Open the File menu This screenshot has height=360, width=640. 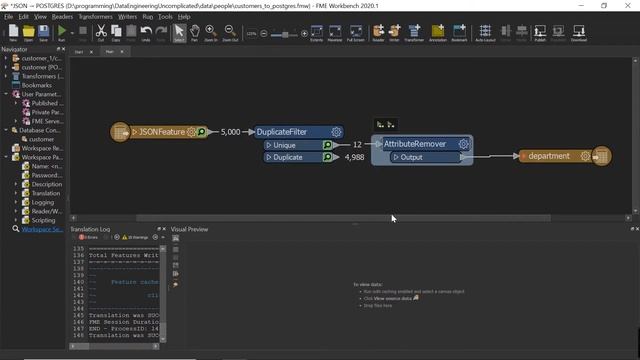9,17
